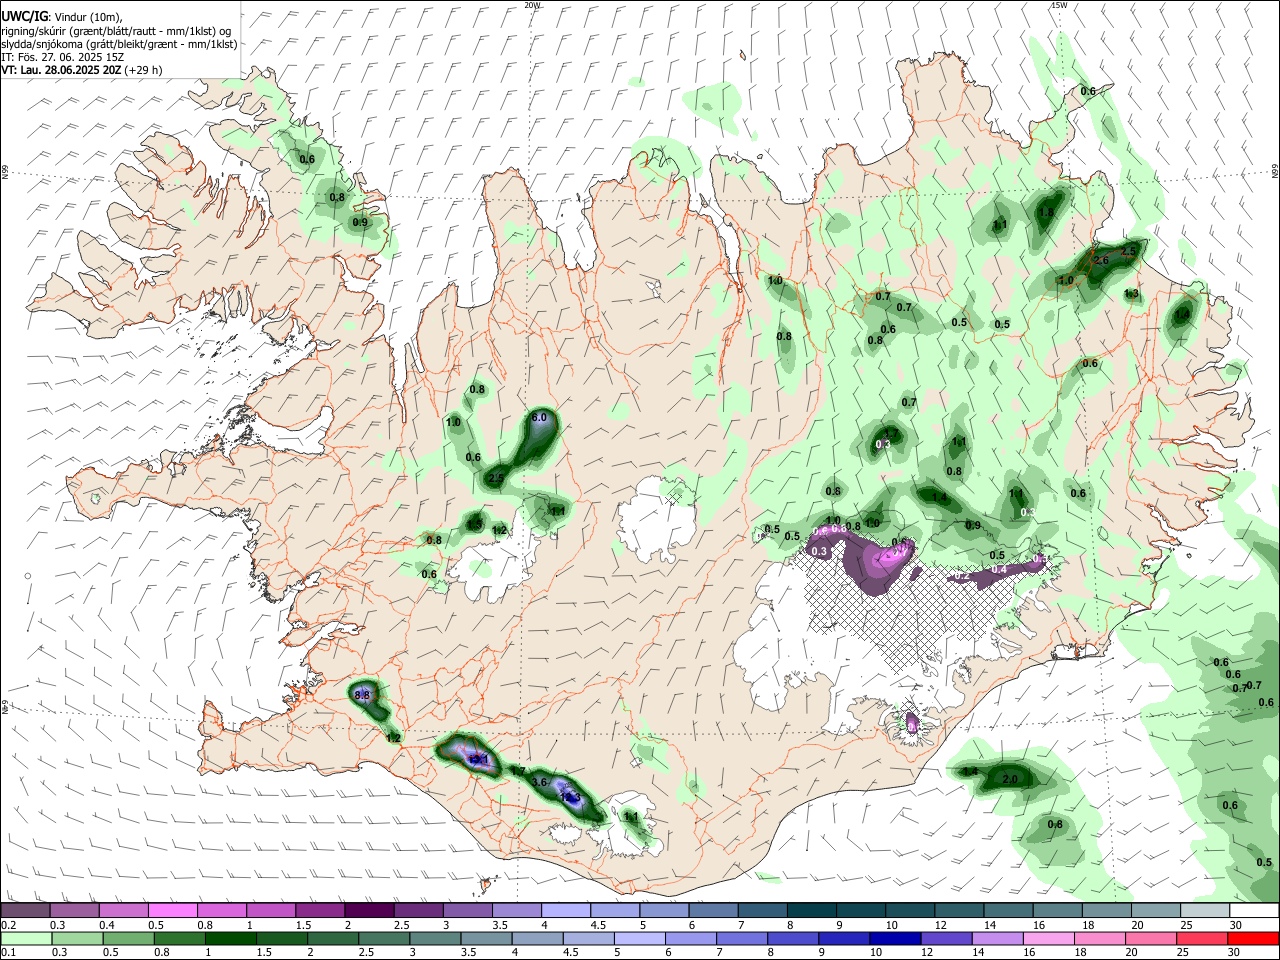The height and width of the screenshot is (960, 1280).
Task: Click the 20W longitude label at top
Action: [x=532, y=5]
